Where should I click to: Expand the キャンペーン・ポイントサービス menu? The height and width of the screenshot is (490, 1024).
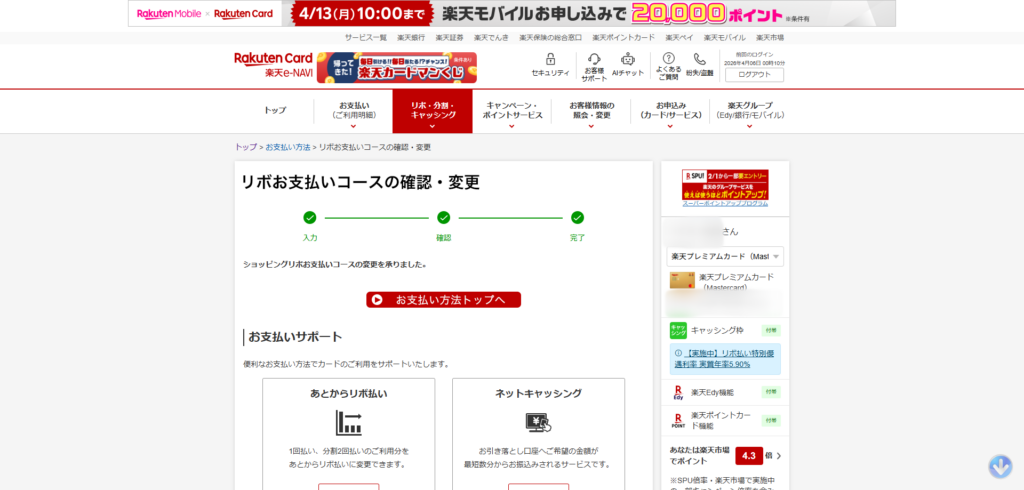pyautogui.click(x=514, y=110)
